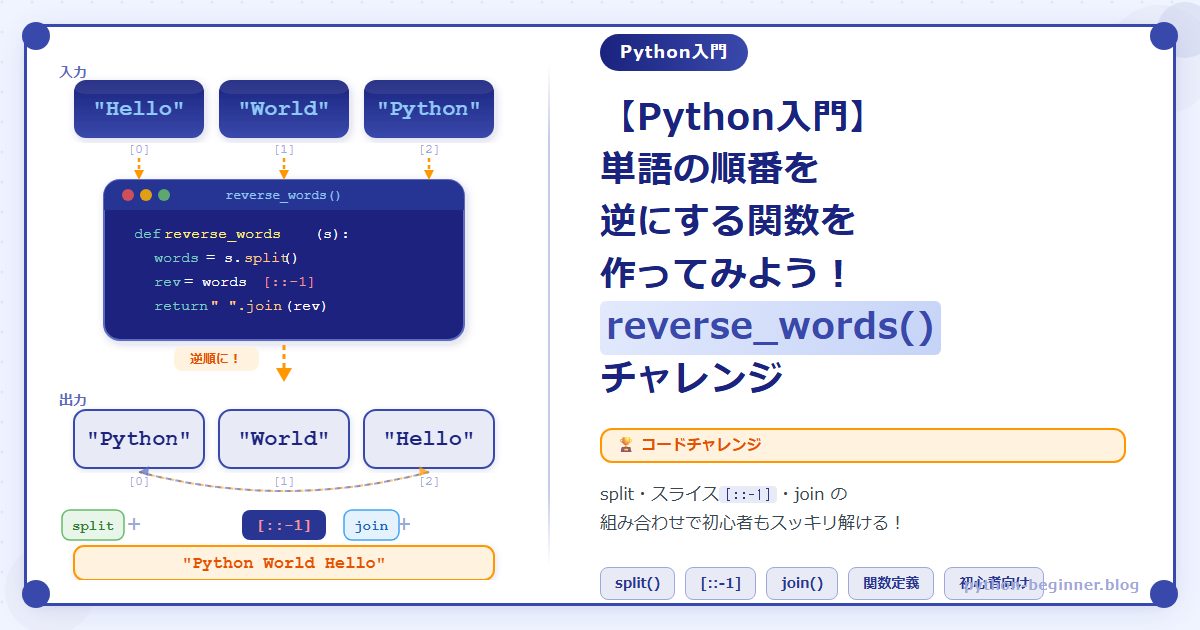
Task: Click the headline line 逆にする関数を
Action: coord(728,221)
